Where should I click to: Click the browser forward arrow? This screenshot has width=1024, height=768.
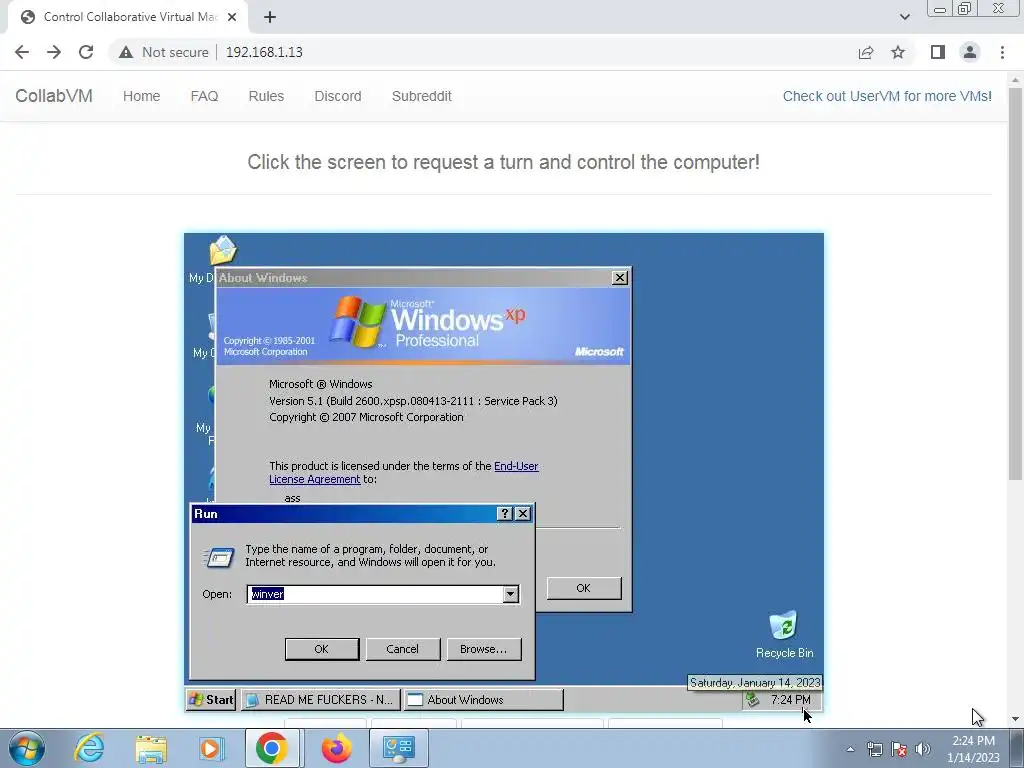pyautogui.click(x=54, y=52)
